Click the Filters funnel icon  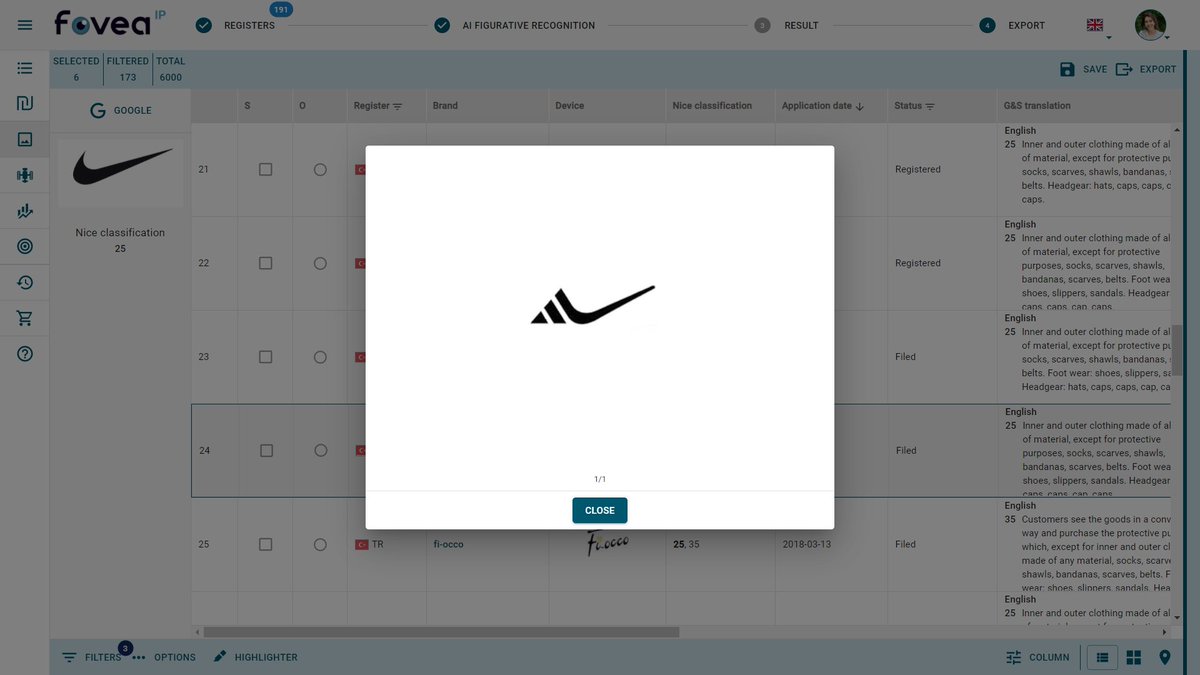click(x=69, y=657)
